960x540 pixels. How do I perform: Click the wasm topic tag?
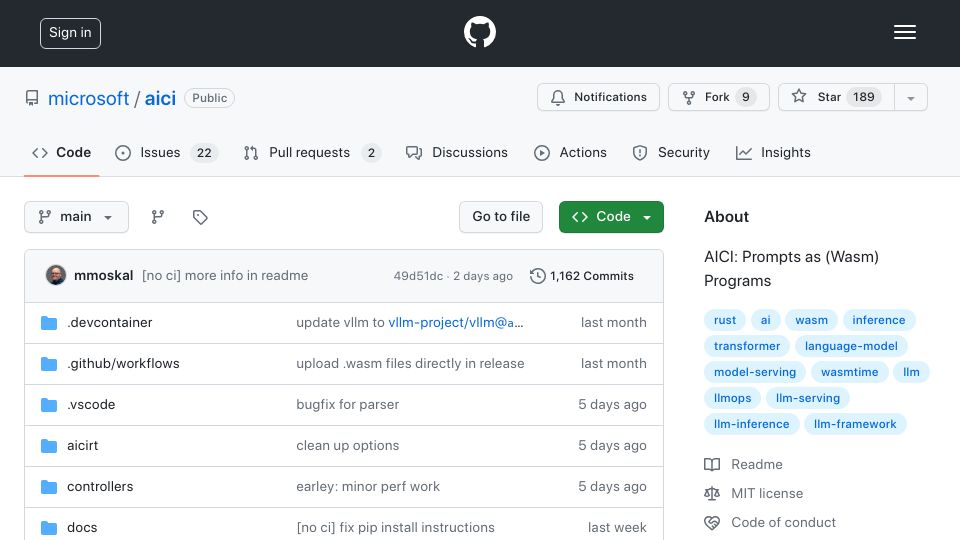811,320
